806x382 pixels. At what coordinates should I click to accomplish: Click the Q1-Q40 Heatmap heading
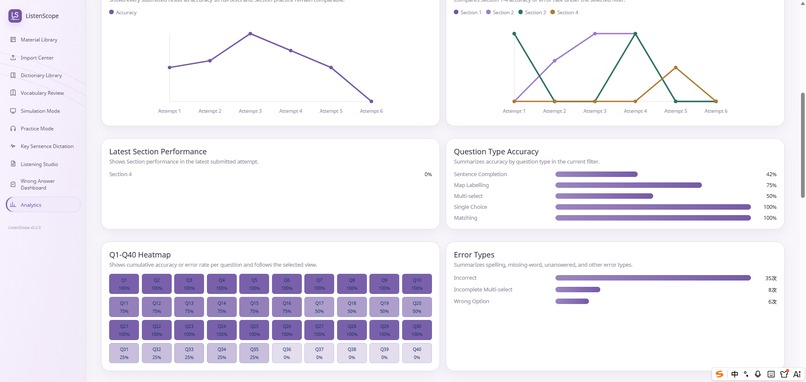pos(140,254)
